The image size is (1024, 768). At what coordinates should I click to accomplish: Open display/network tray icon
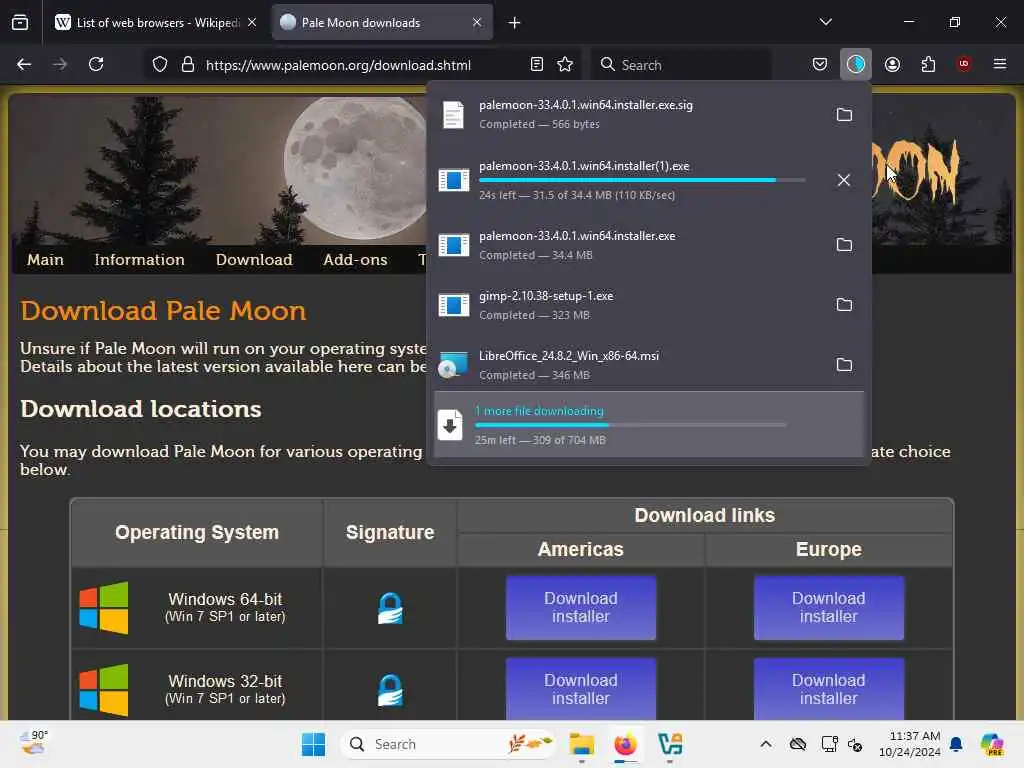829,744
